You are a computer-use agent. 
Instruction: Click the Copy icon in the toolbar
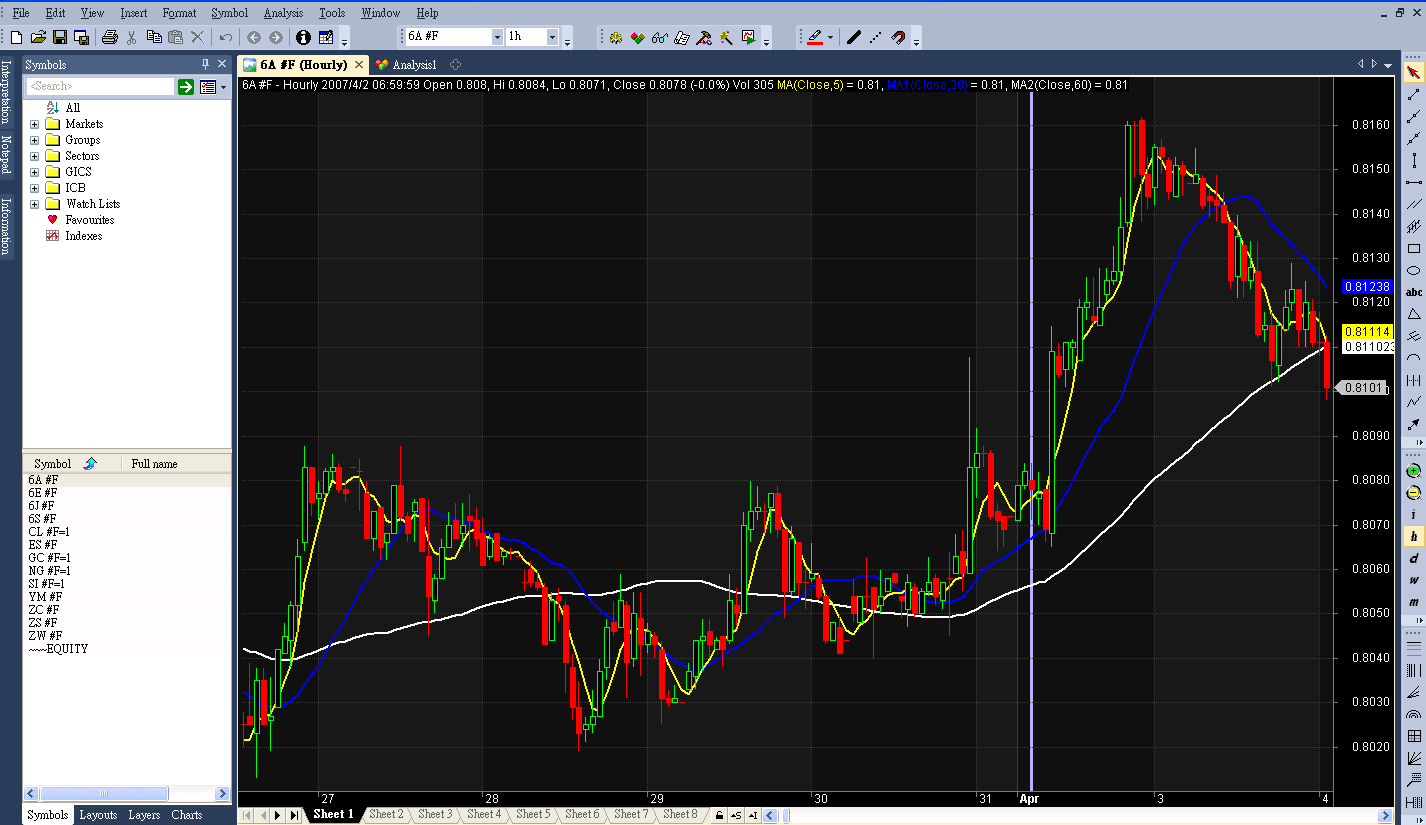154,37
